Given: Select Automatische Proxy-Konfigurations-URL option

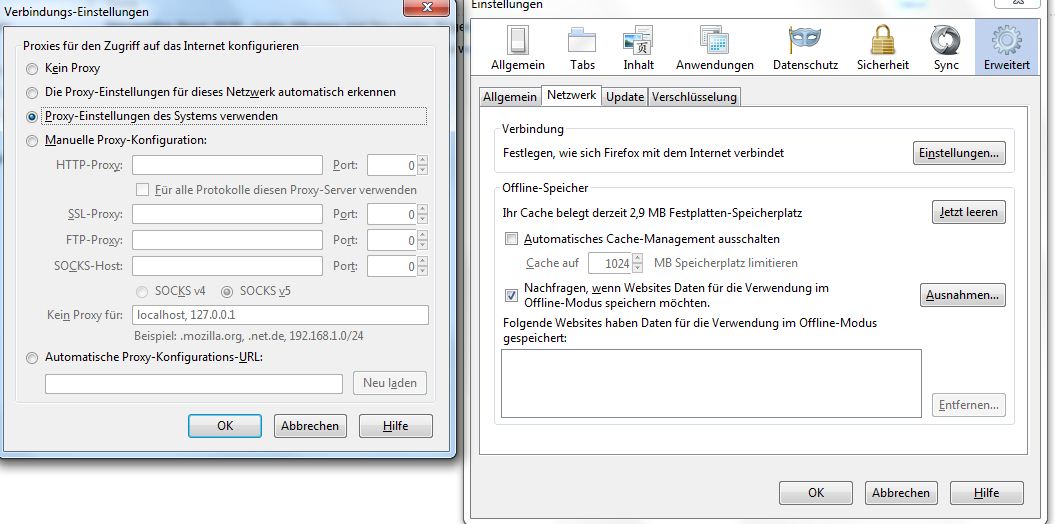Looking at the screenshot, I should (x=32, y=358).
